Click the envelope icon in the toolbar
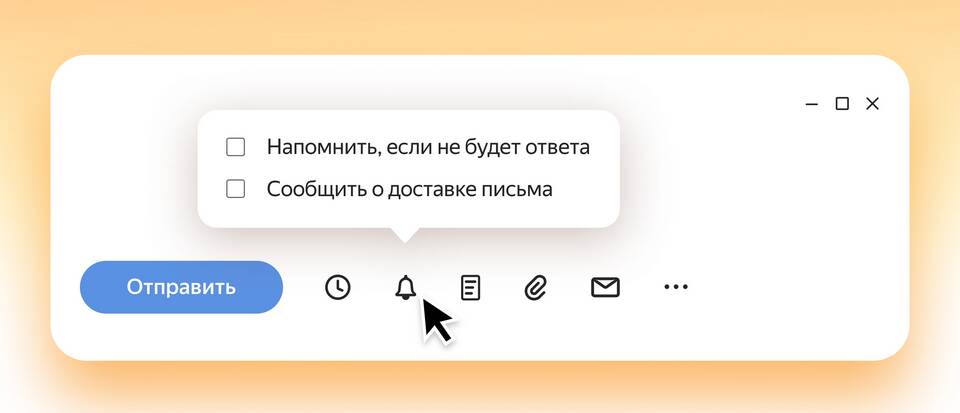This screenshot has height=413, width=960. tap(606, 287)
